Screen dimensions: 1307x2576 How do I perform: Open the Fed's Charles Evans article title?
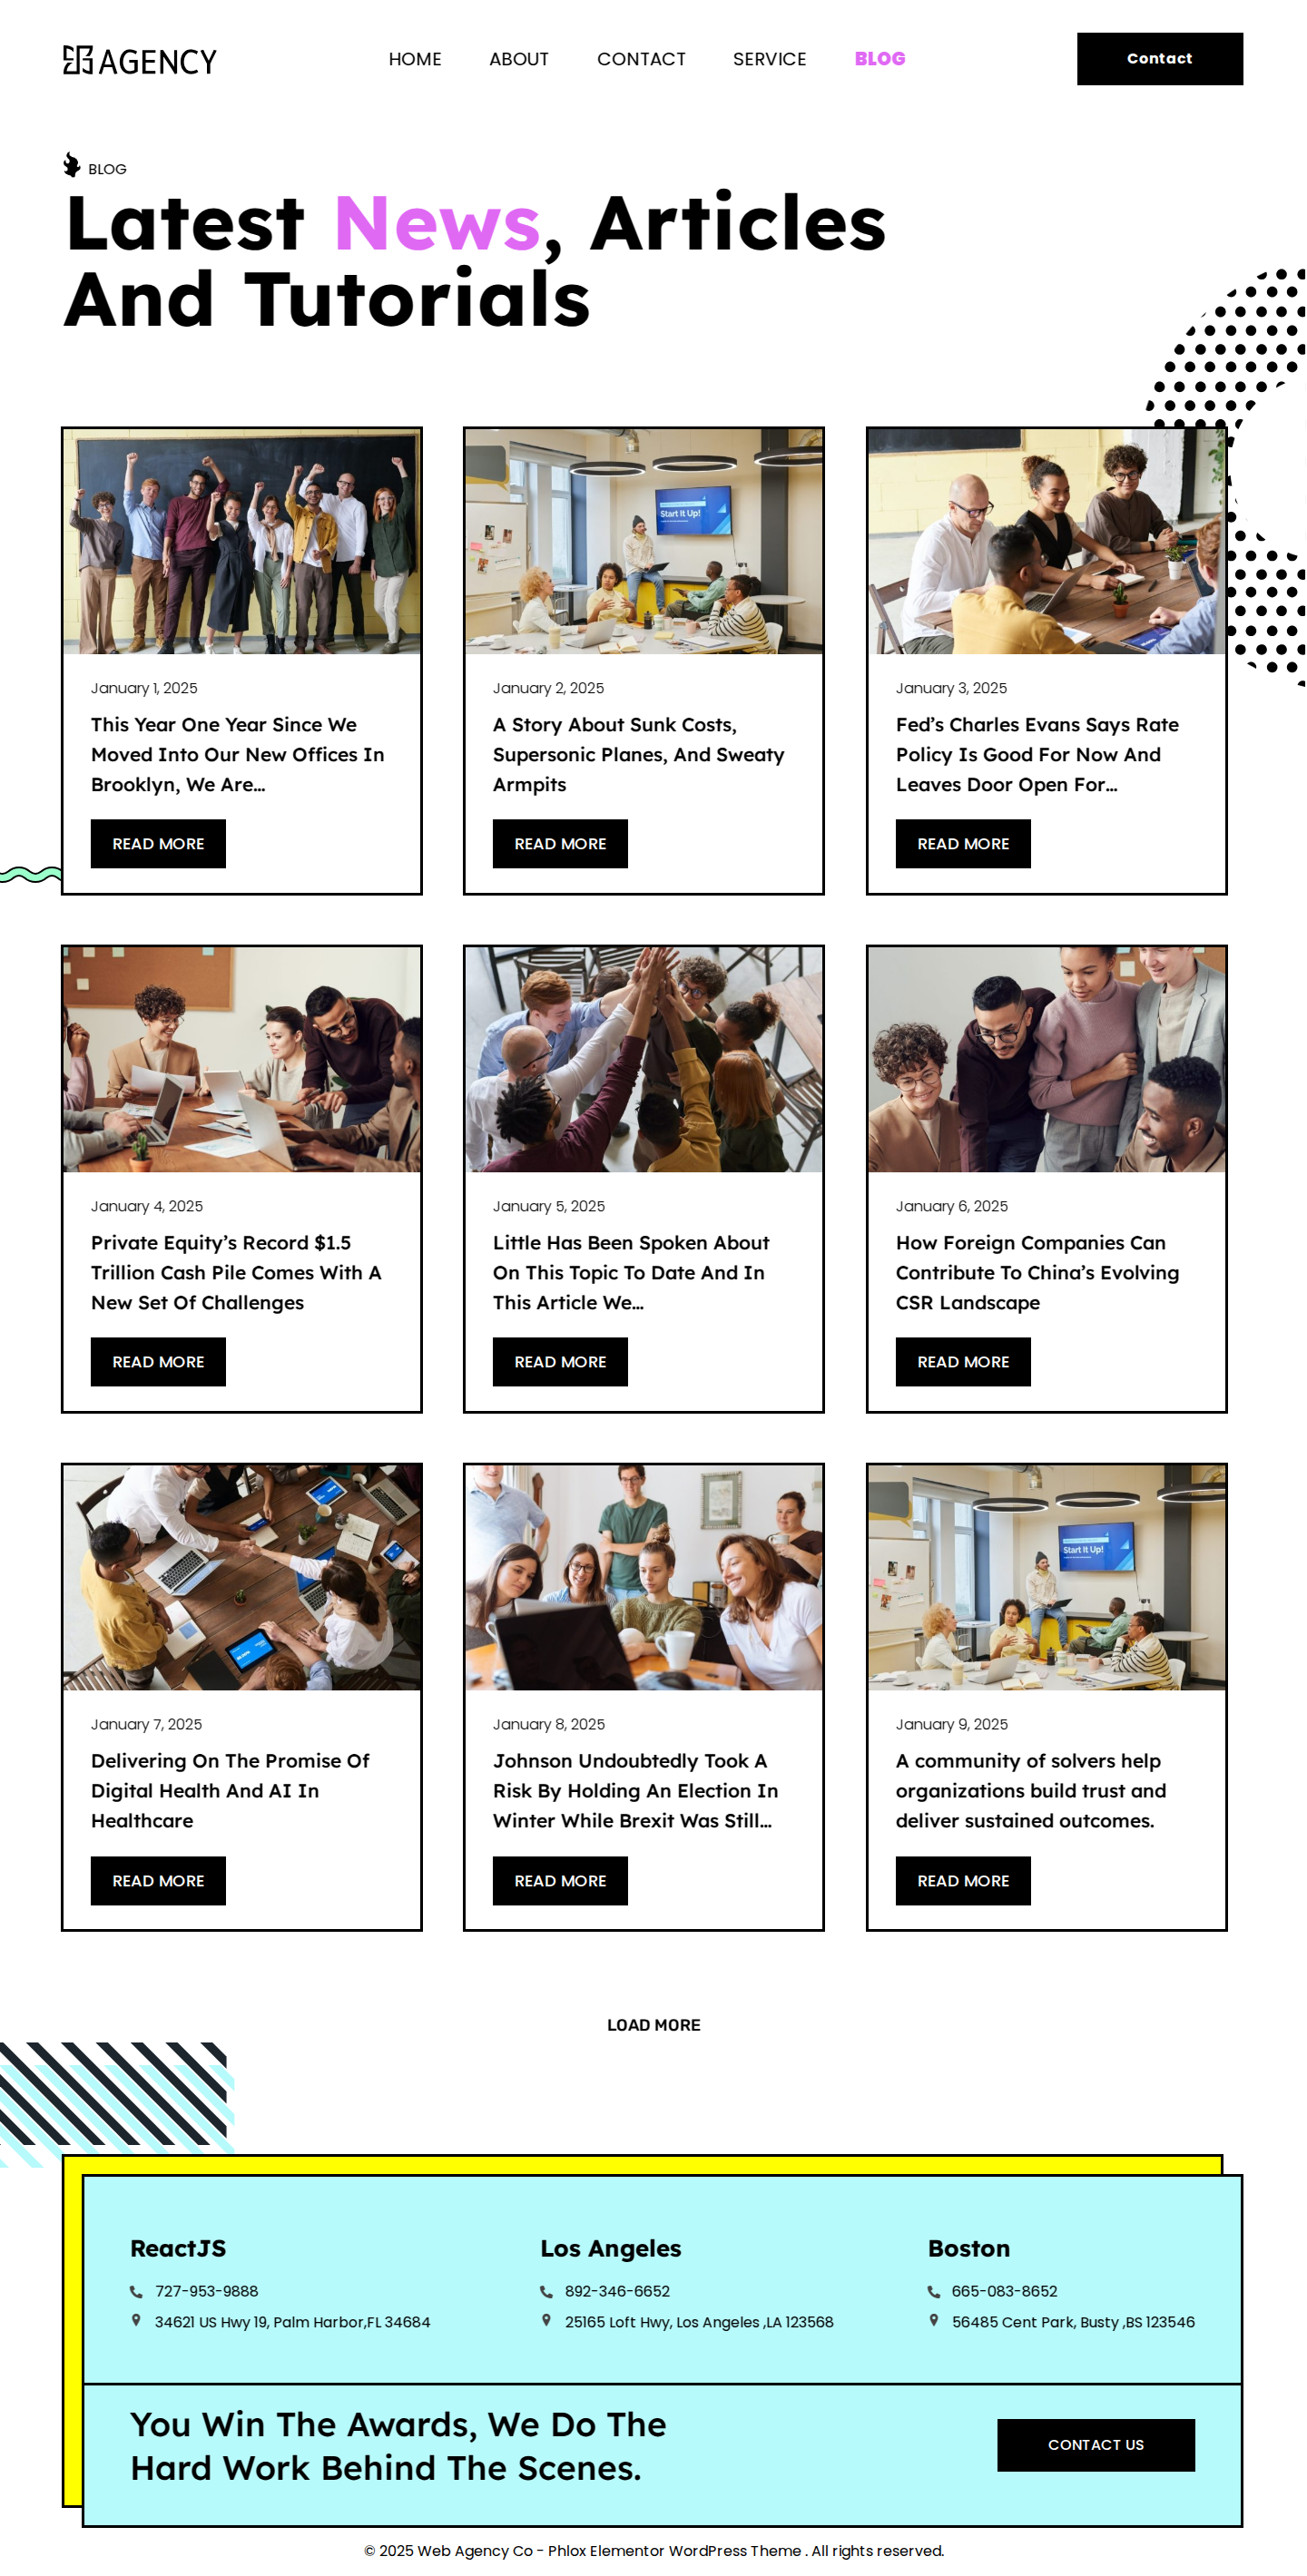[x=1037, y=754]
